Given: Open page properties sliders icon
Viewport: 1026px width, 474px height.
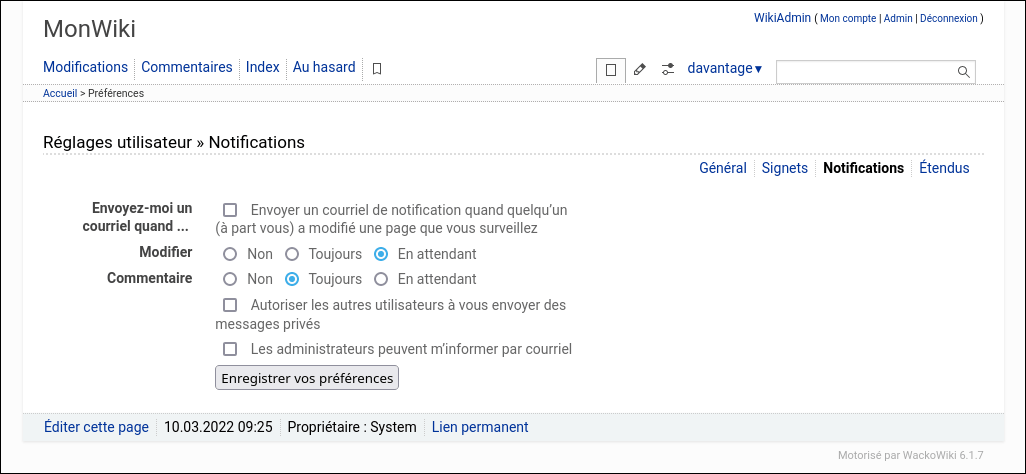Looking at the screenshot, I should click(x=668, y=70).
